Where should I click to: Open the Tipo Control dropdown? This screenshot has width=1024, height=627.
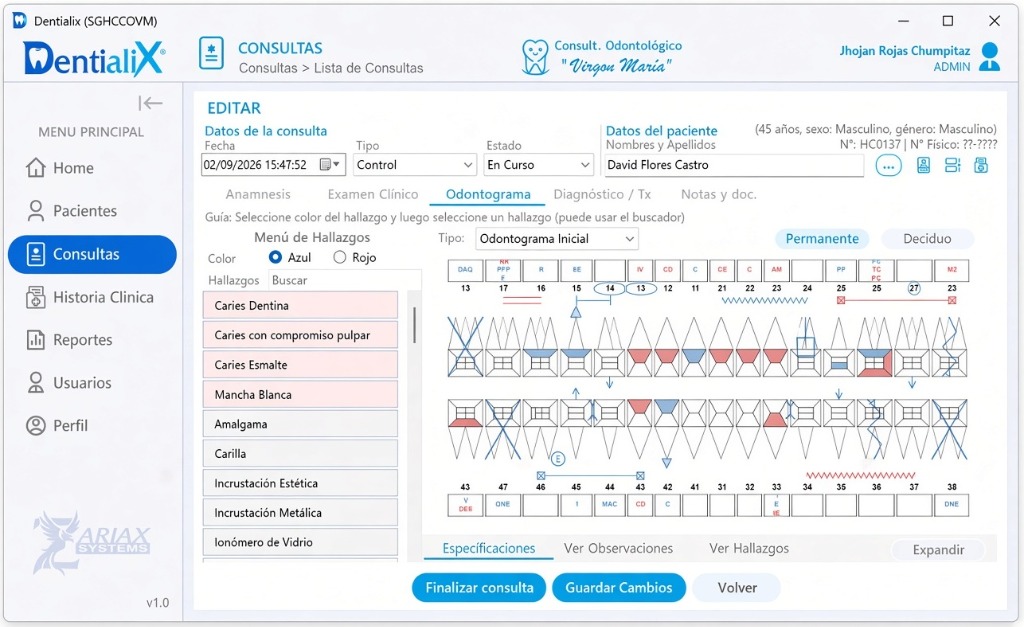coord(414,165)
